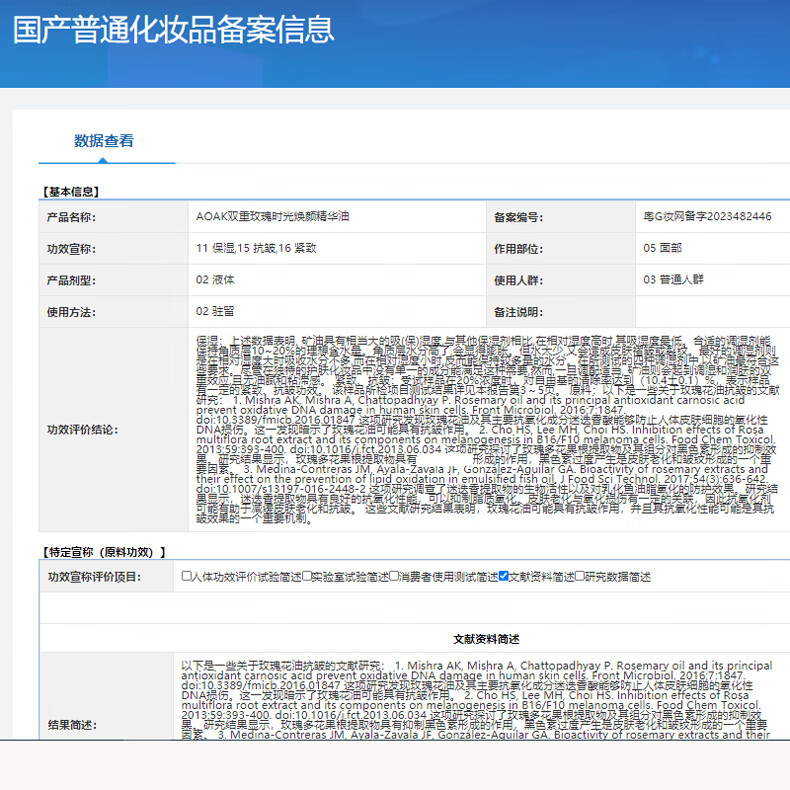This screenshot has width=790, height=790.
Task: Enable the 实验室试验简述 checkbox
Action: (305, 576)
